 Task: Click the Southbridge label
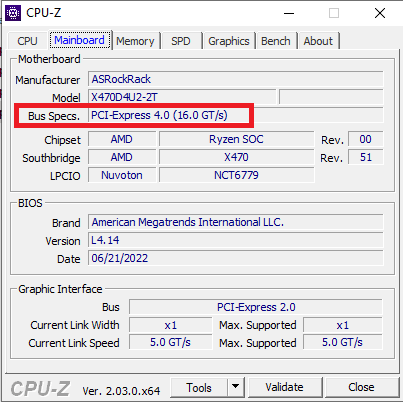click(51, 158)
